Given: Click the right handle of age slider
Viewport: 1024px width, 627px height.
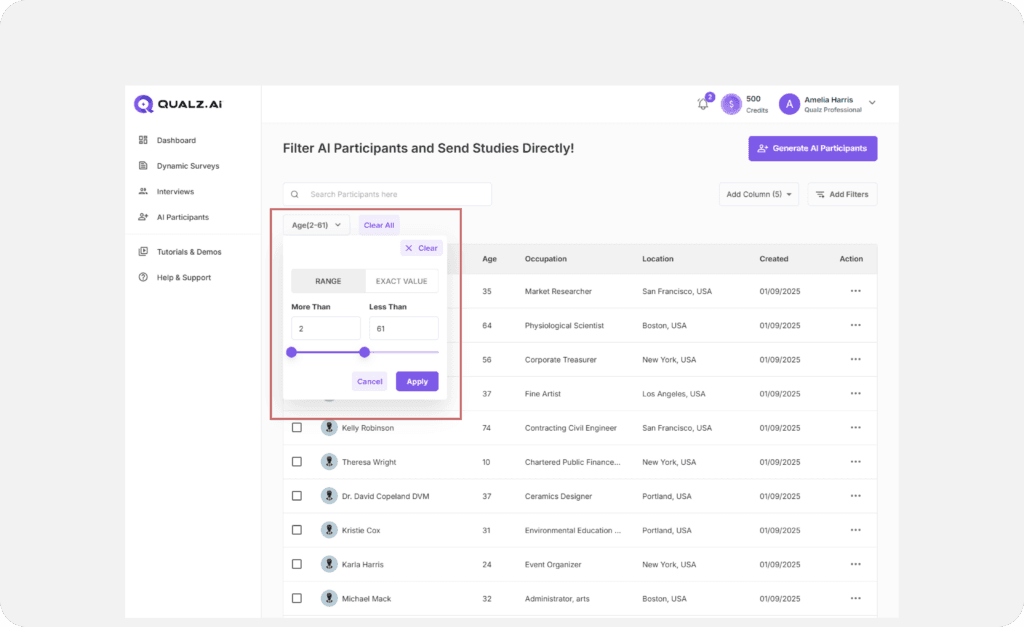Looking at the screenshot, I should click(x=365, y=352).
